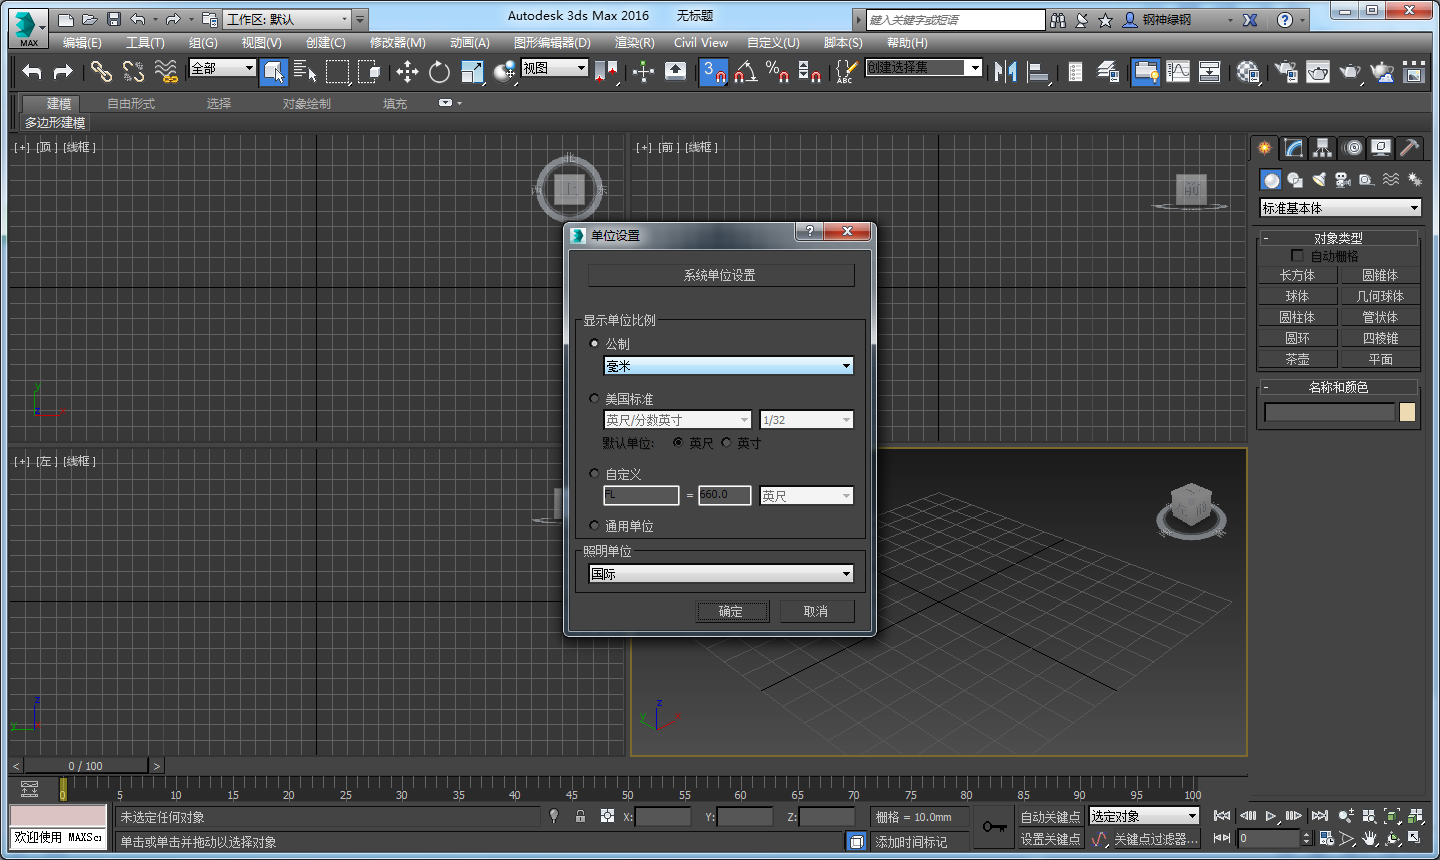Switch to 对象绘制 ribbon tab
The image size is (1440, 860).
(306, 104)
